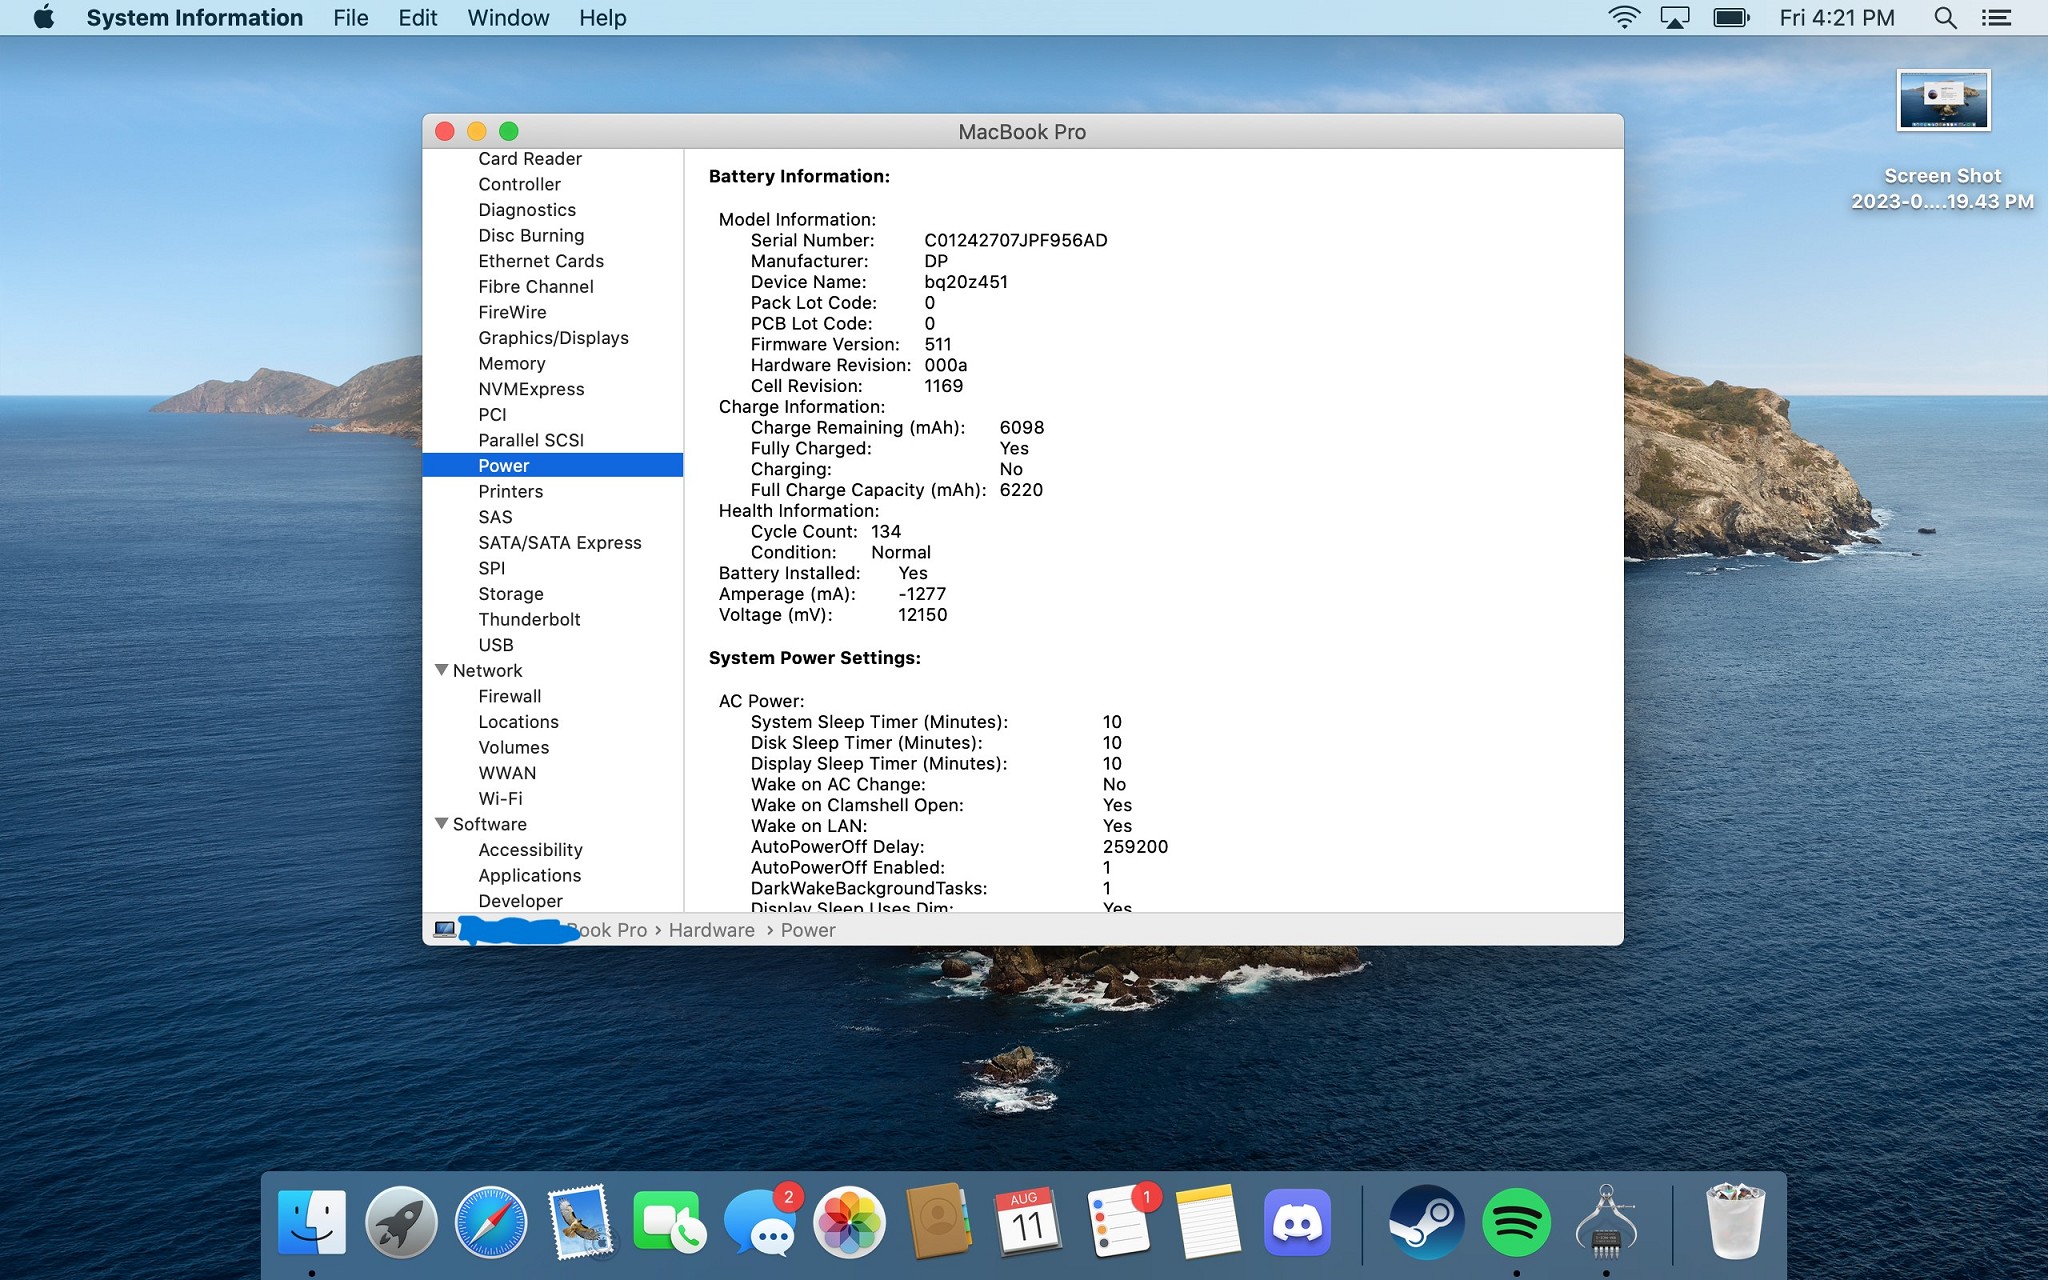
Task: Select Card Reader in sidebar
Action: 530,159
